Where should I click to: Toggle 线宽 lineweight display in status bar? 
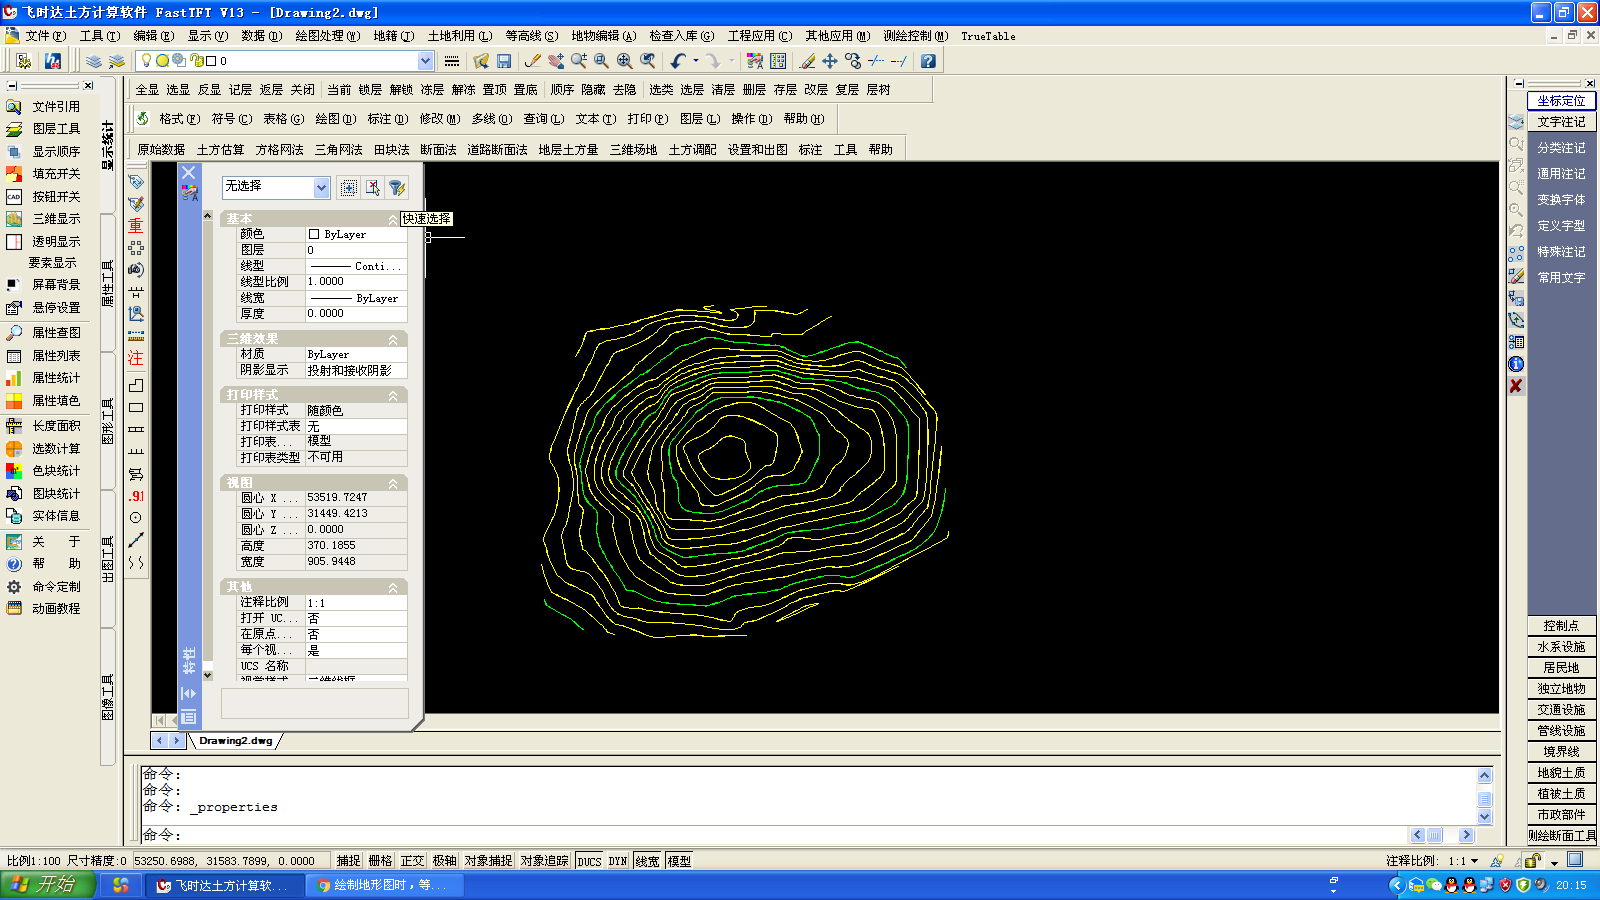(x=647, y=861)
